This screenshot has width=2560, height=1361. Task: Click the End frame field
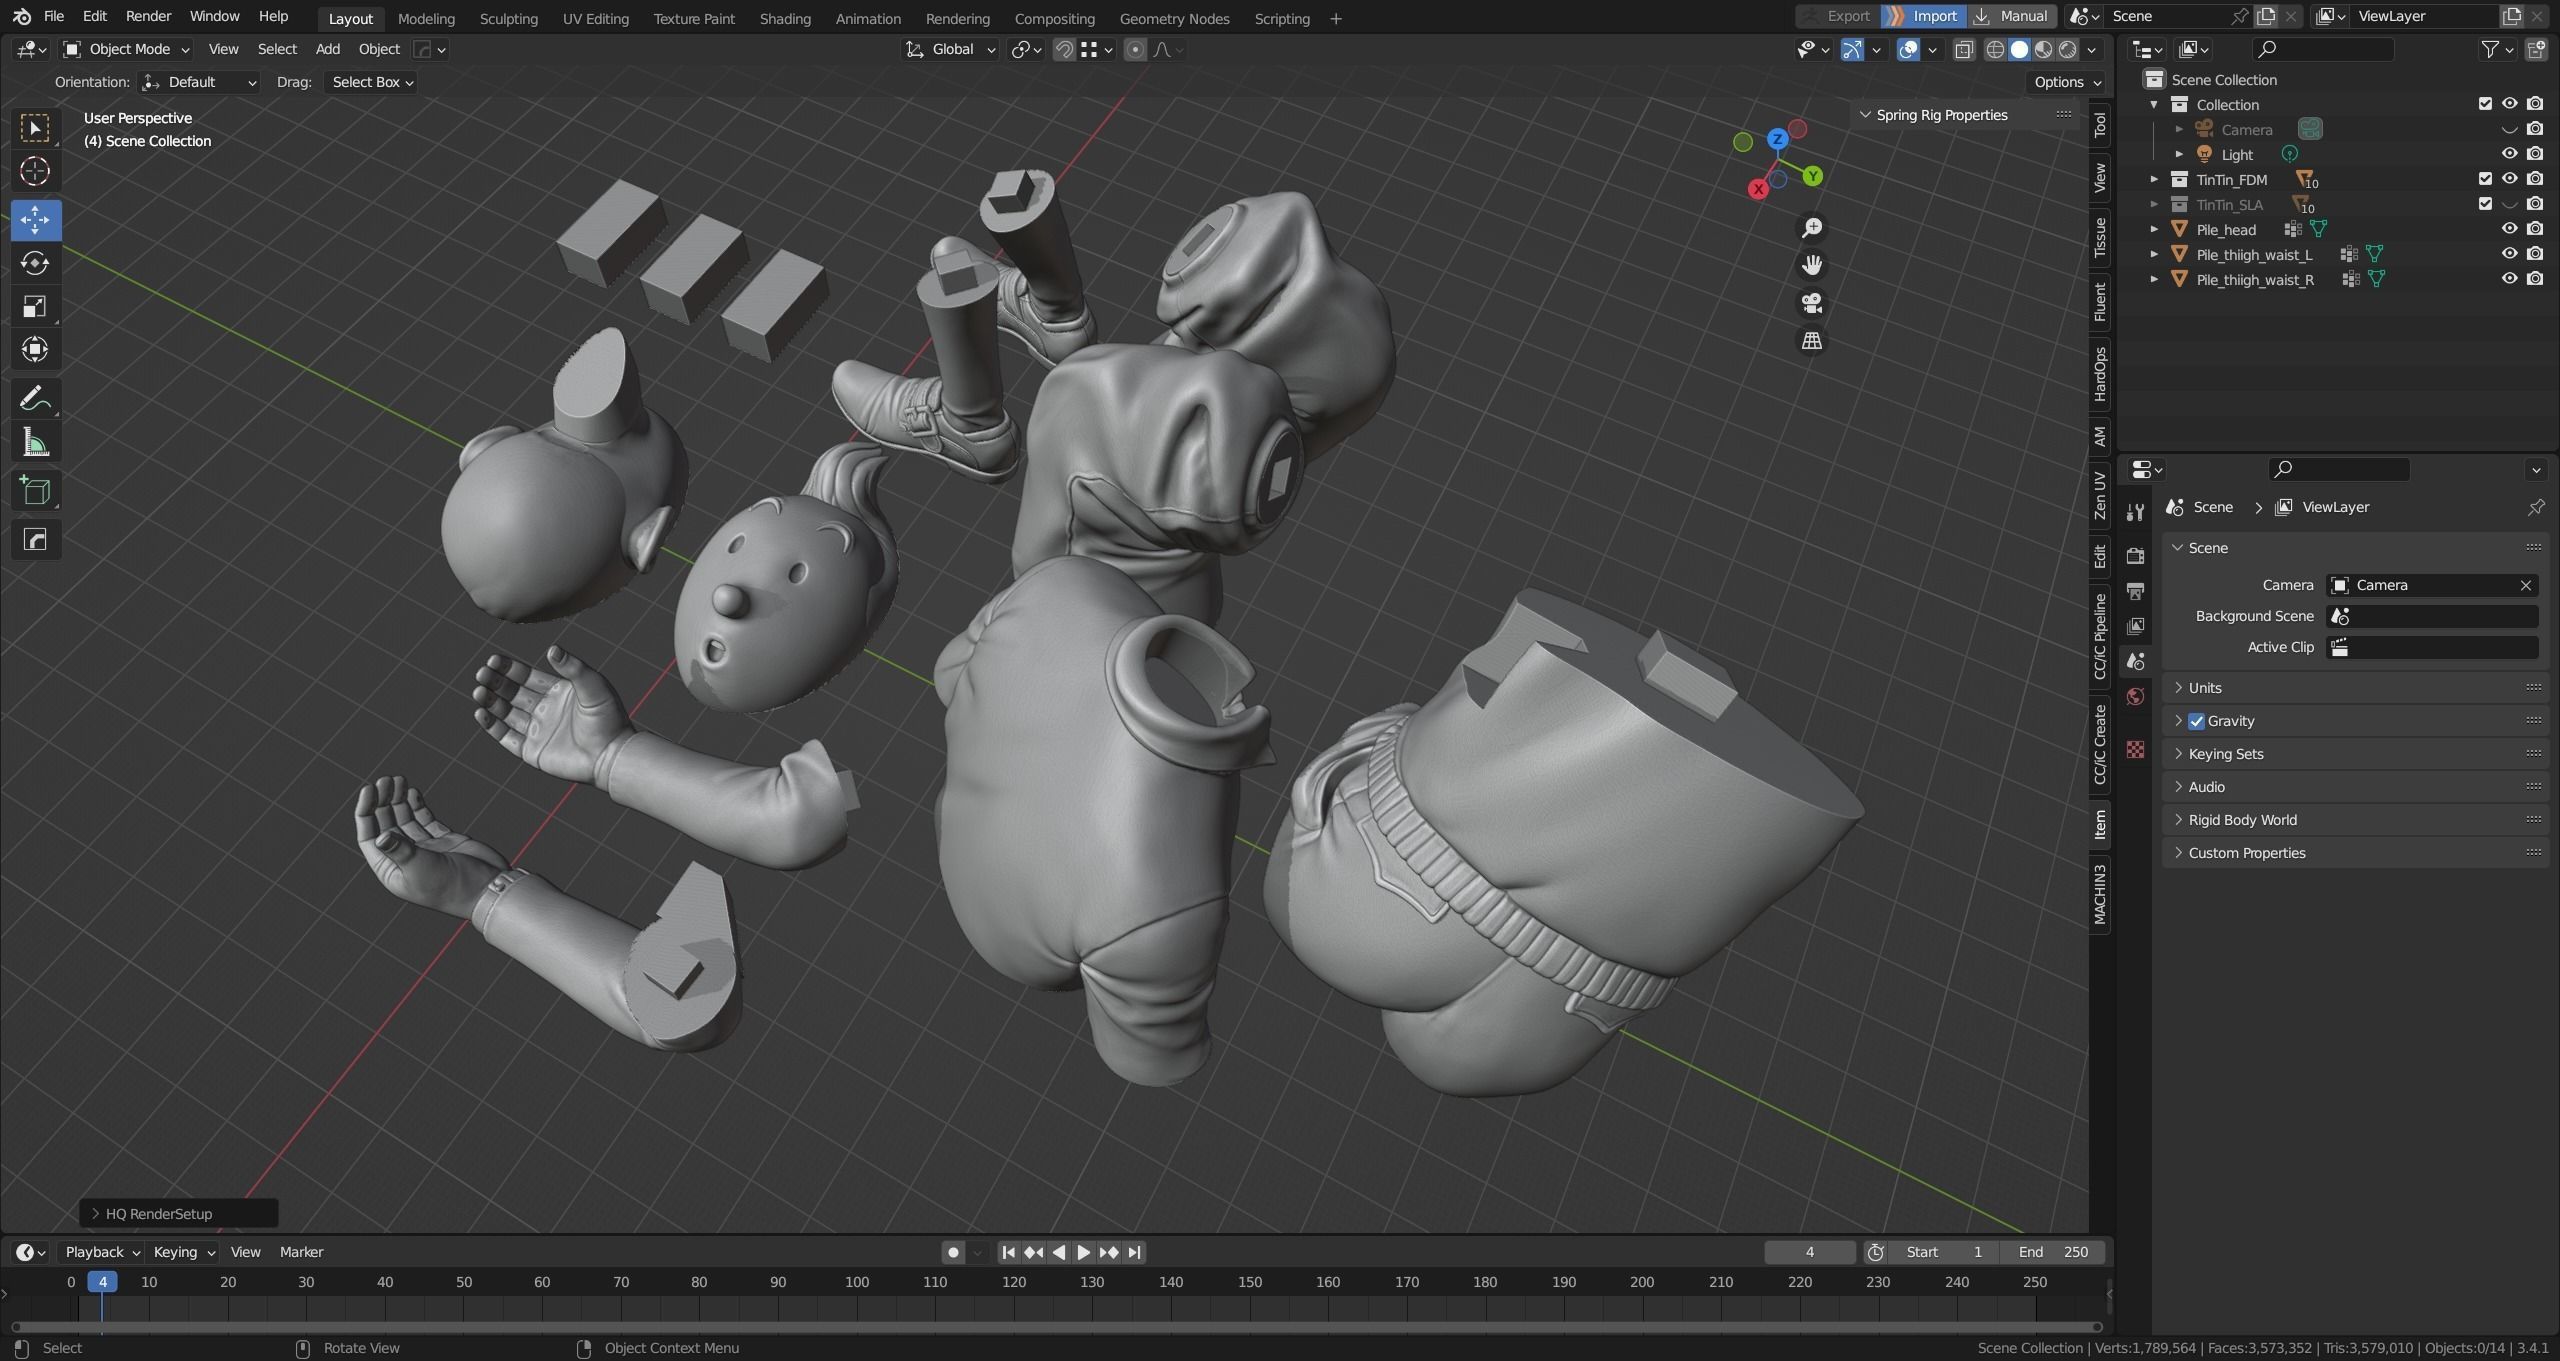coord(2053,1252)
